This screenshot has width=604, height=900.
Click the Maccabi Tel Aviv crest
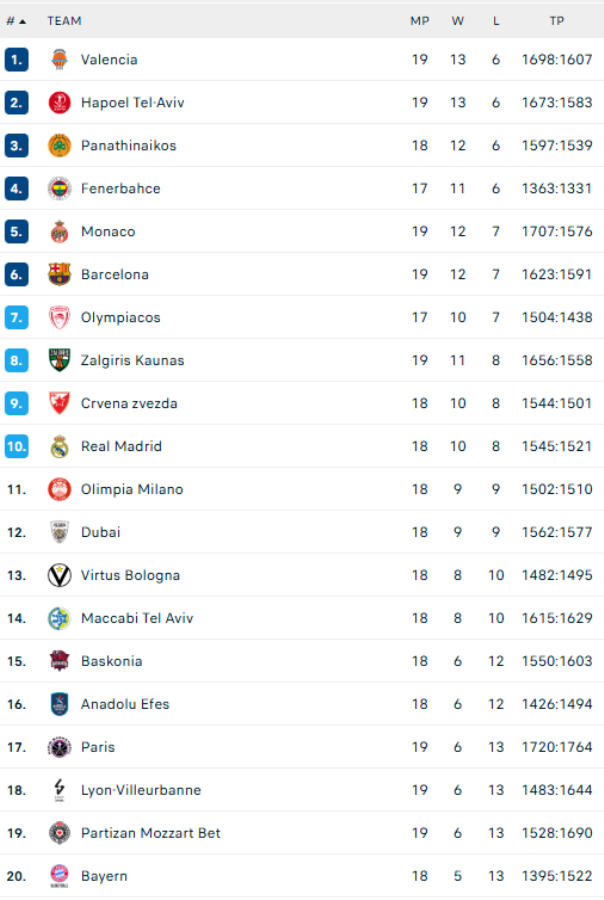[x=60, y=618]
